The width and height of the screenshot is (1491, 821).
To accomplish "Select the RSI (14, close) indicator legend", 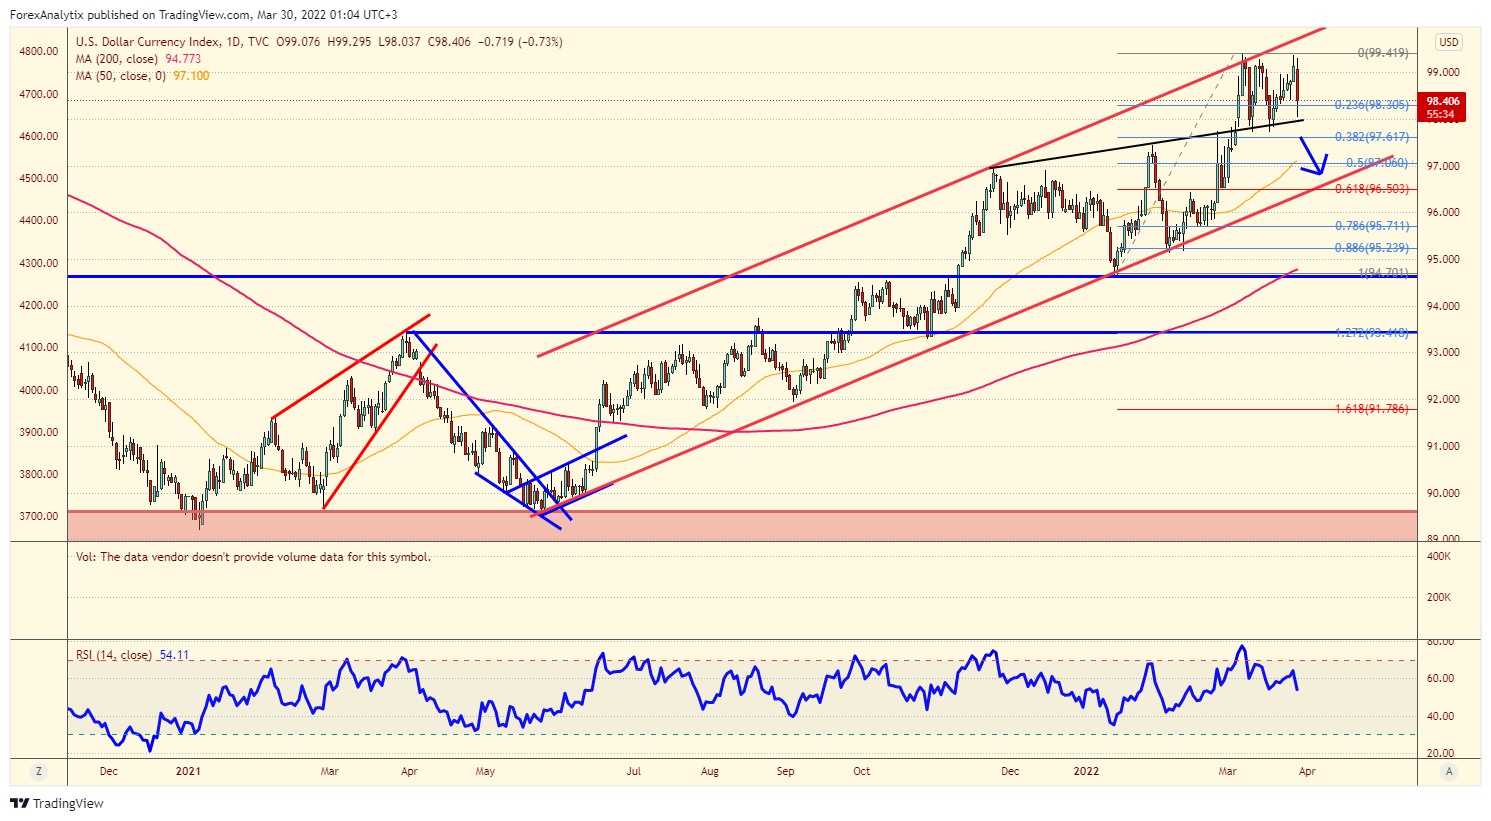I will pos(114,655).
